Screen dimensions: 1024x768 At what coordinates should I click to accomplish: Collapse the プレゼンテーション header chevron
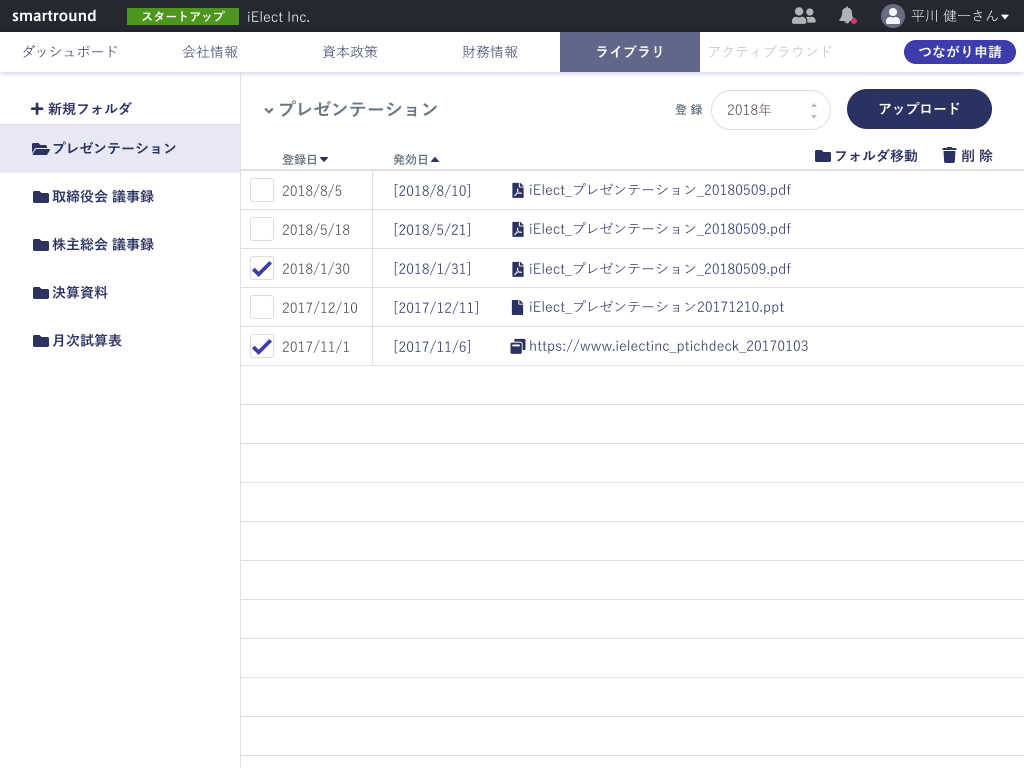(268, 110)
